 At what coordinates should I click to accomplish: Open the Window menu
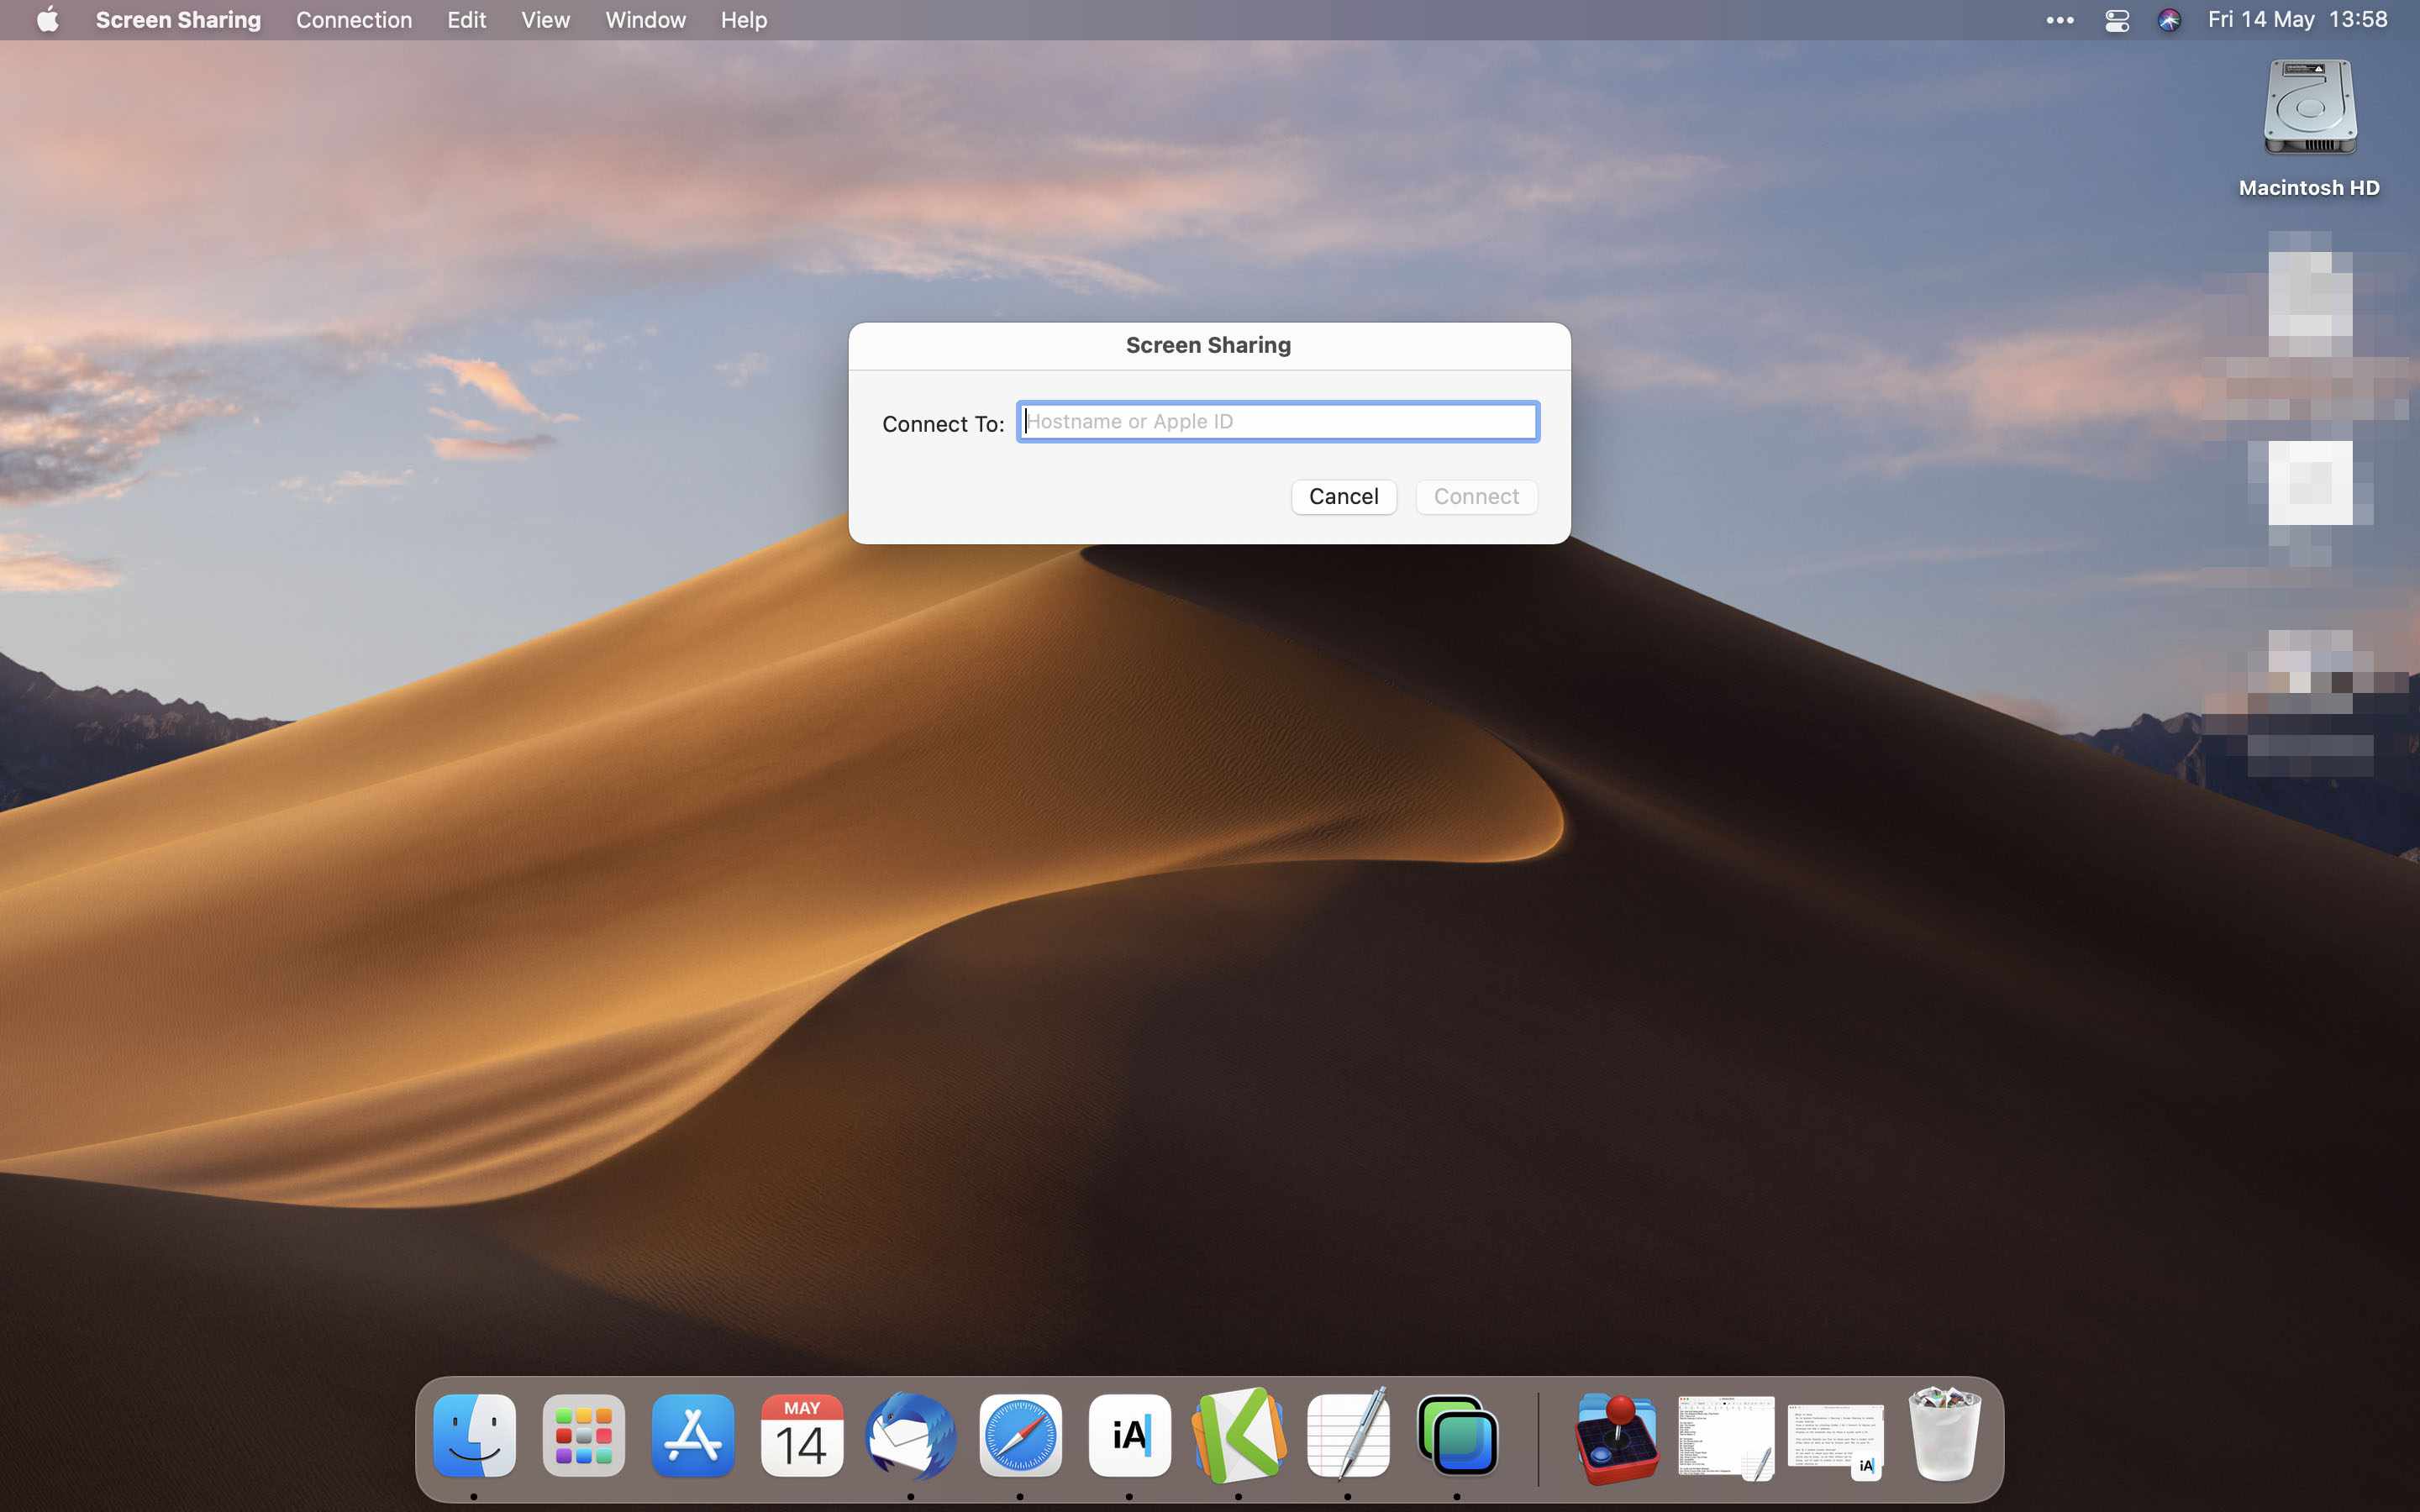[645, 20]
